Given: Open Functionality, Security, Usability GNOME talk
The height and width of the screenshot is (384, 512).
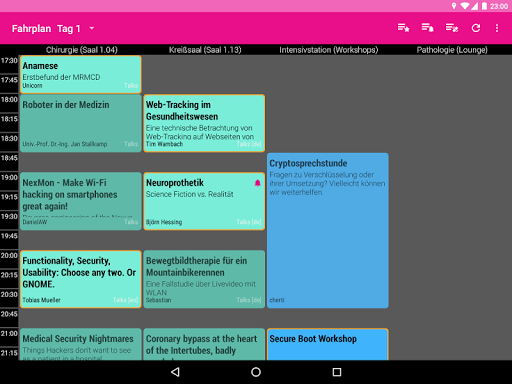Looking at the screenshot, I should pyautogui.click(x=81, y=279).
